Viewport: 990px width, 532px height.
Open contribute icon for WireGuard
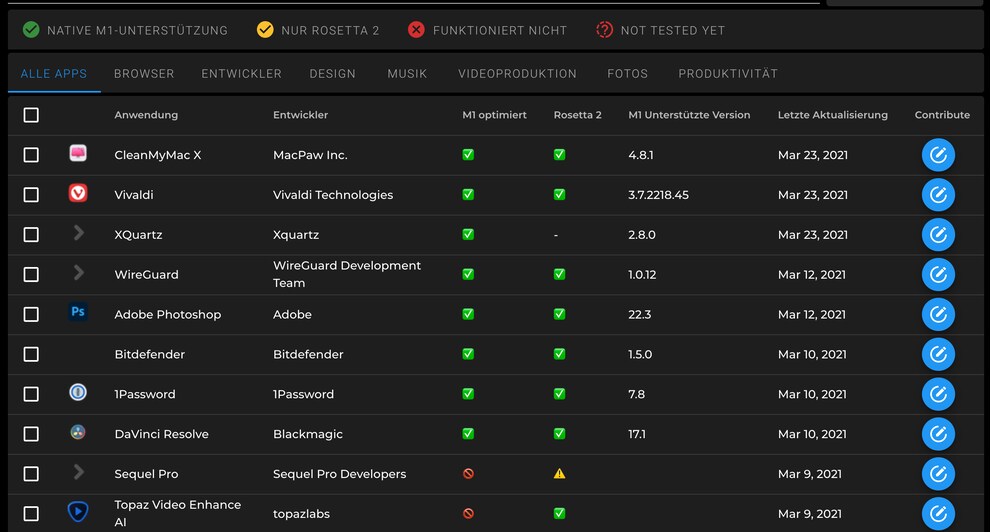point(938,275)
